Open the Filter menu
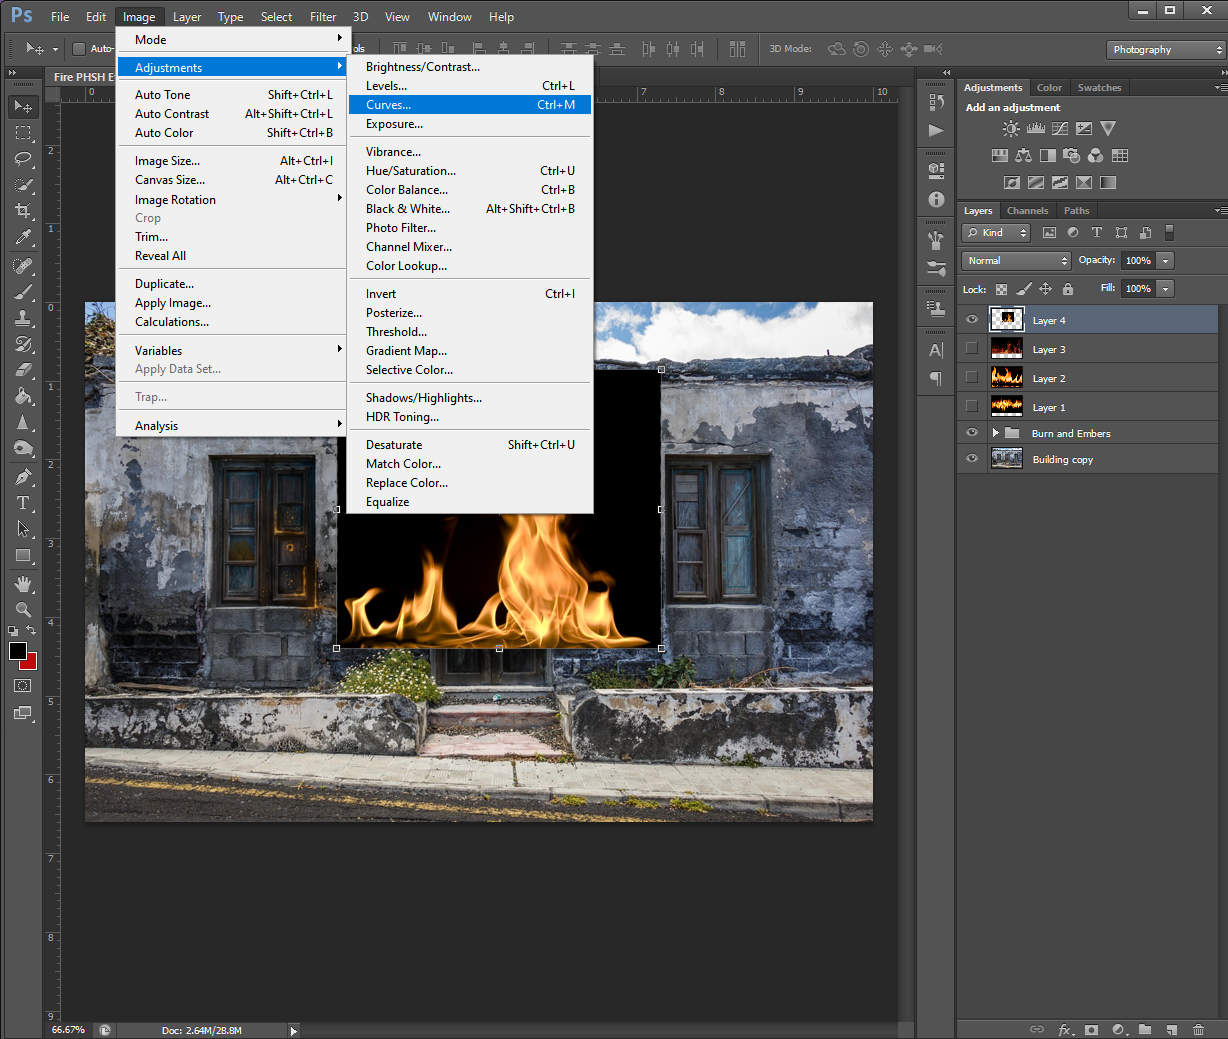Viewport: 1228px width, 1039px height. (x=322, y=17)
